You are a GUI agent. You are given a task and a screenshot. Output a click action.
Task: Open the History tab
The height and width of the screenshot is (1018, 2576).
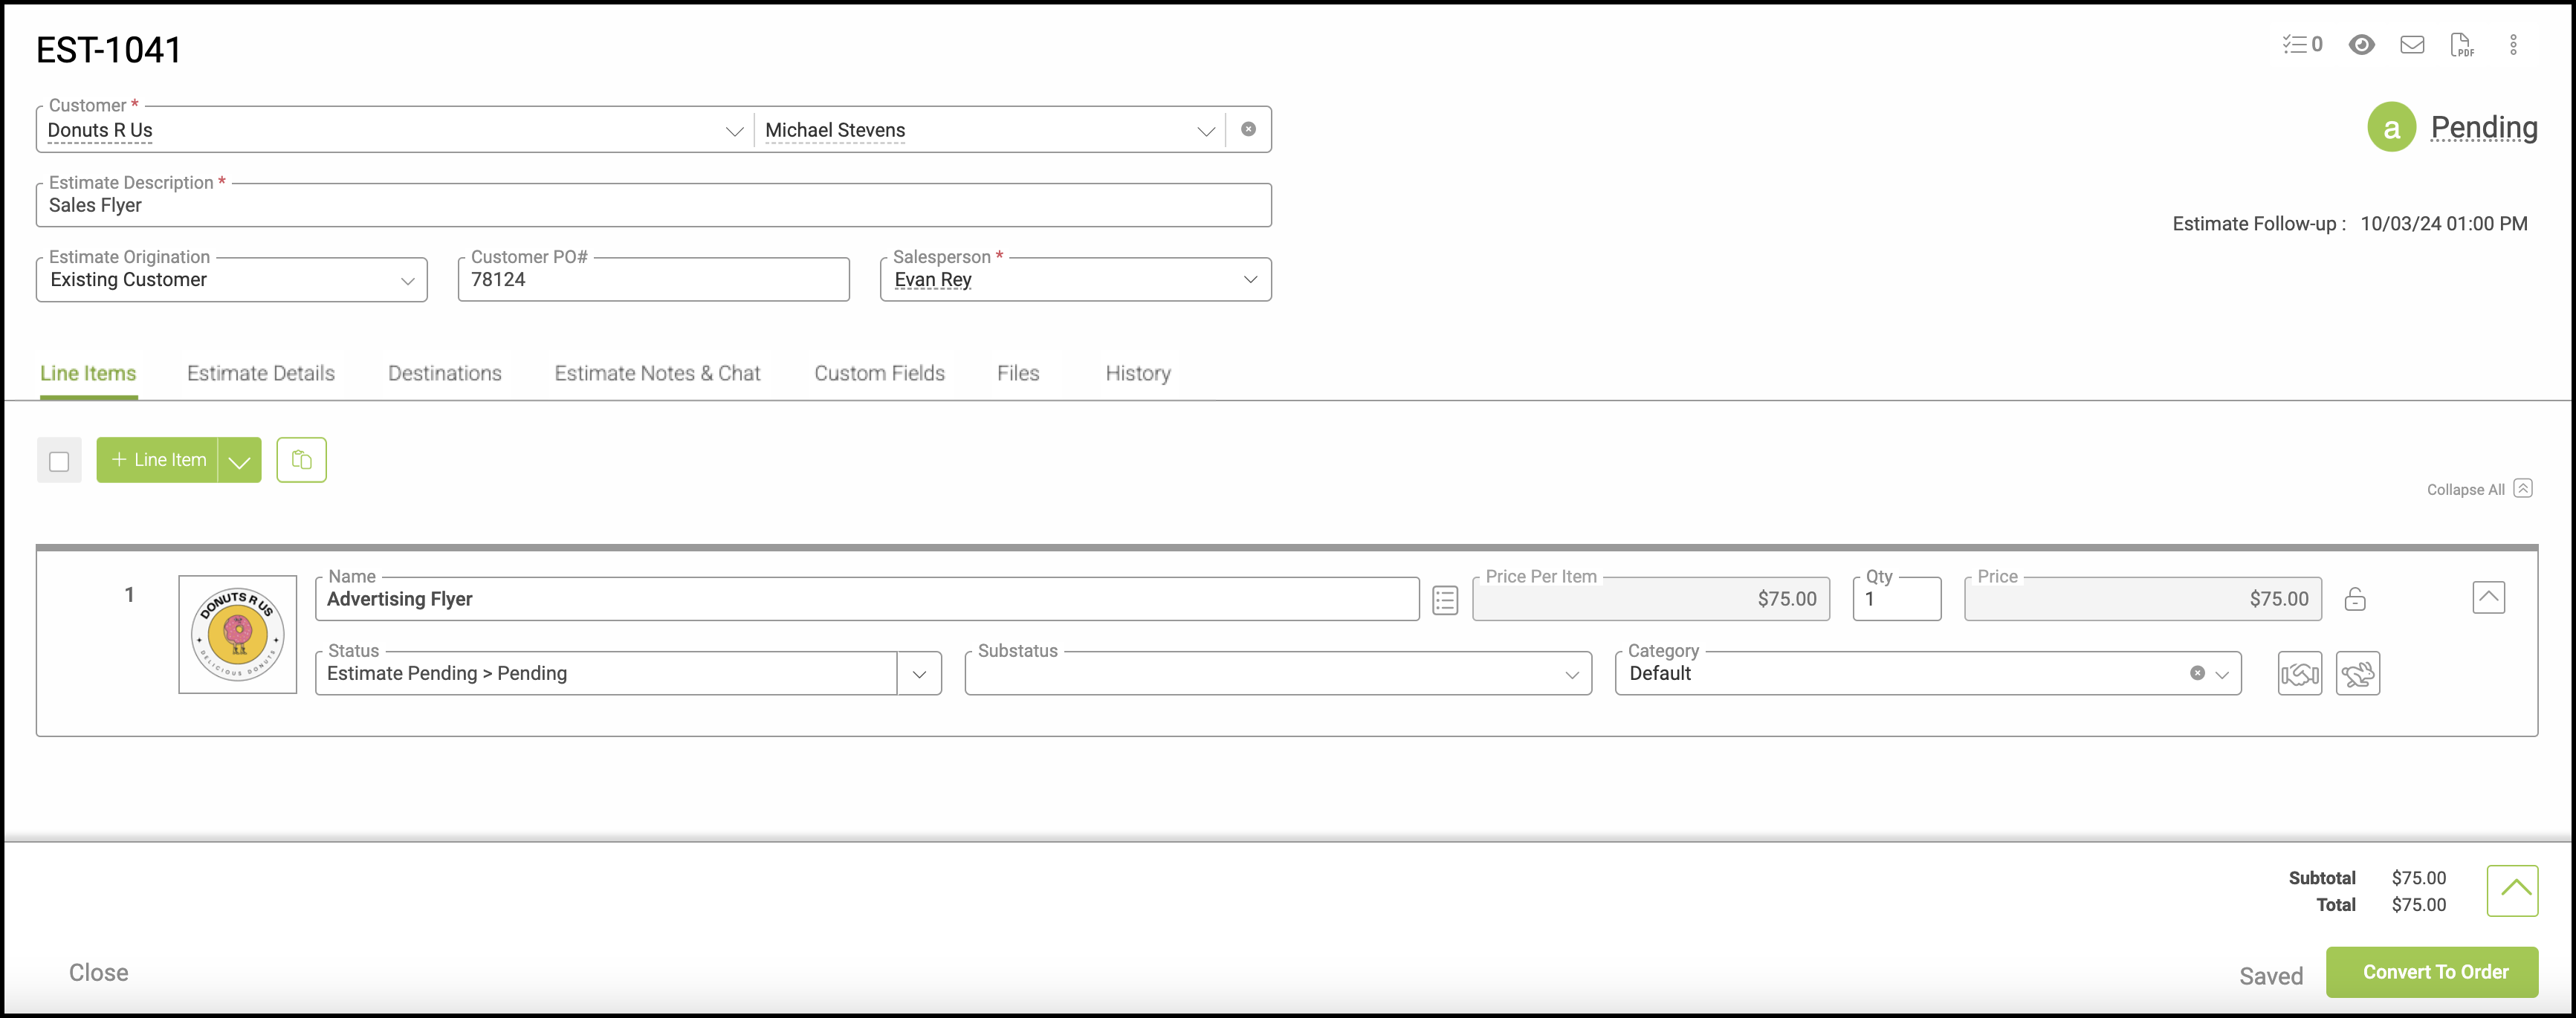(1137, 373)
